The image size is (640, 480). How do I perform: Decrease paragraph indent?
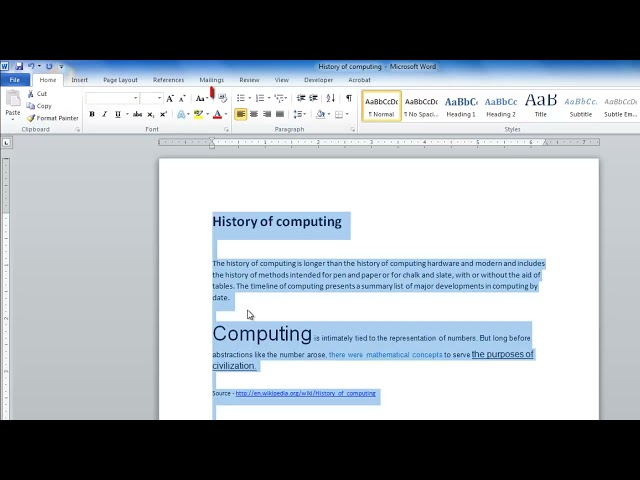click(x=301, y=98)
